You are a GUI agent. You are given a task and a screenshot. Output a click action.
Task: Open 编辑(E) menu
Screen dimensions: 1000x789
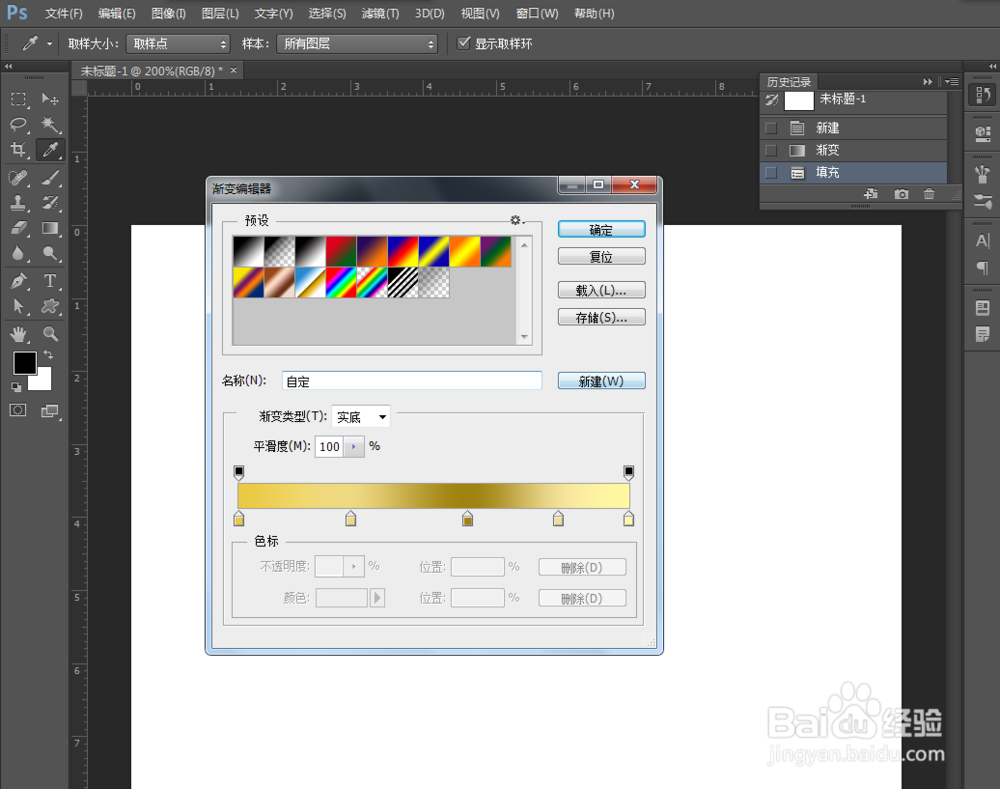117,13
